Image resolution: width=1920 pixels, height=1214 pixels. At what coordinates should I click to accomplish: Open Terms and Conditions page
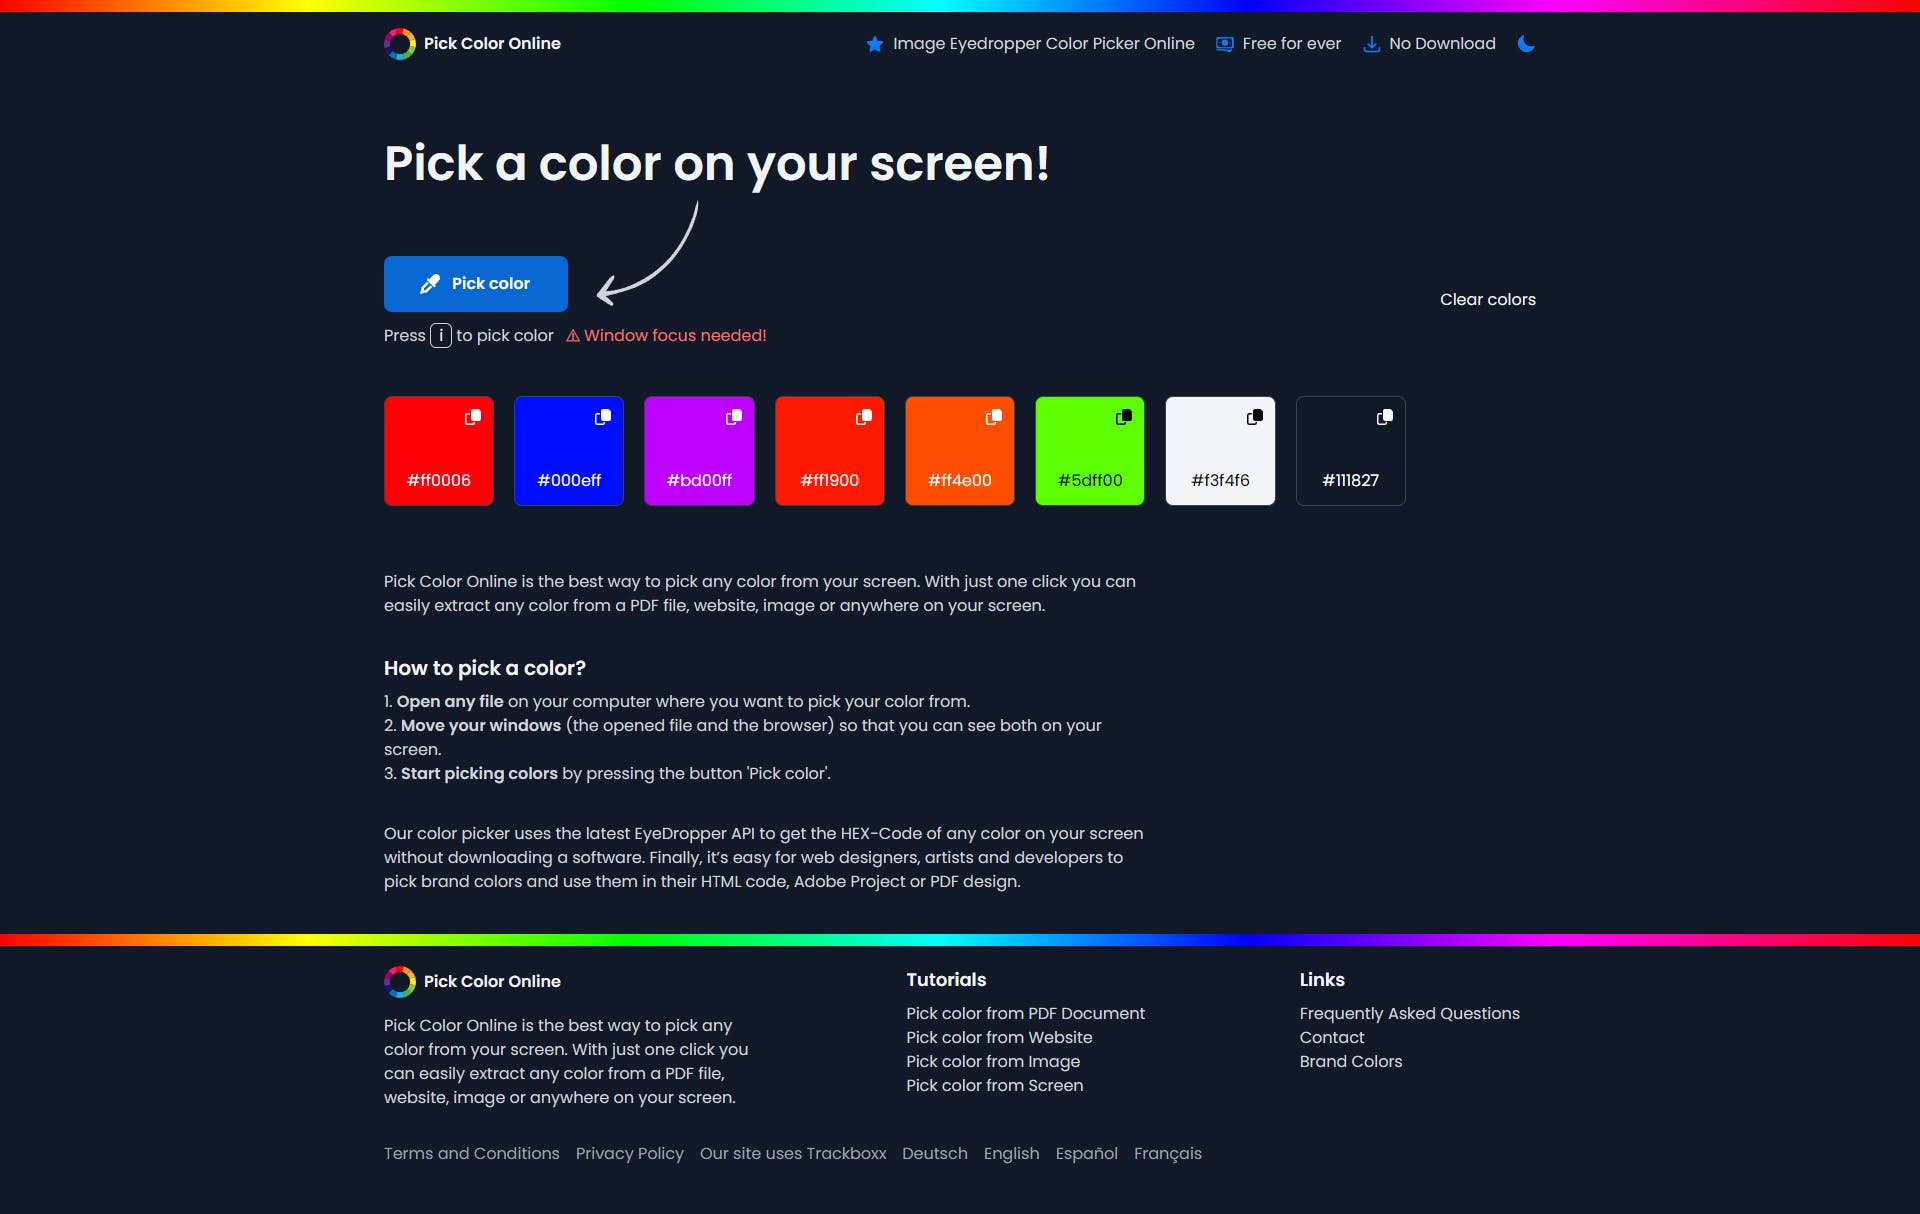coord(471,1152)
